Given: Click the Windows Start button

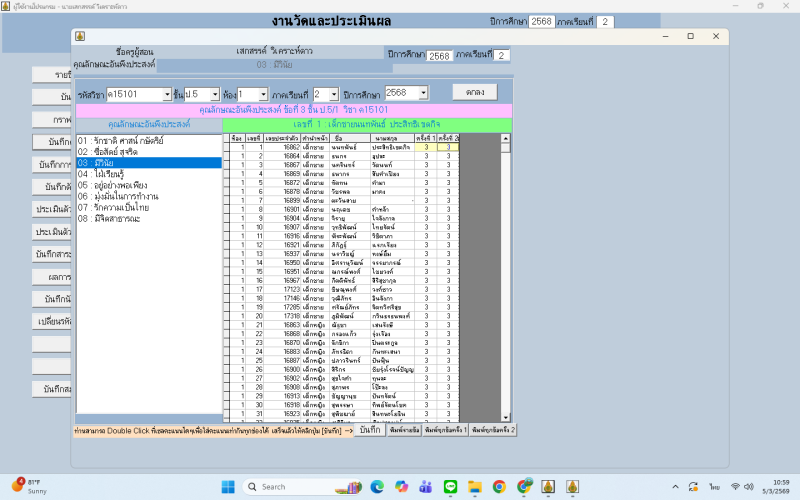Looking at the screenshot, I should 228,487.
